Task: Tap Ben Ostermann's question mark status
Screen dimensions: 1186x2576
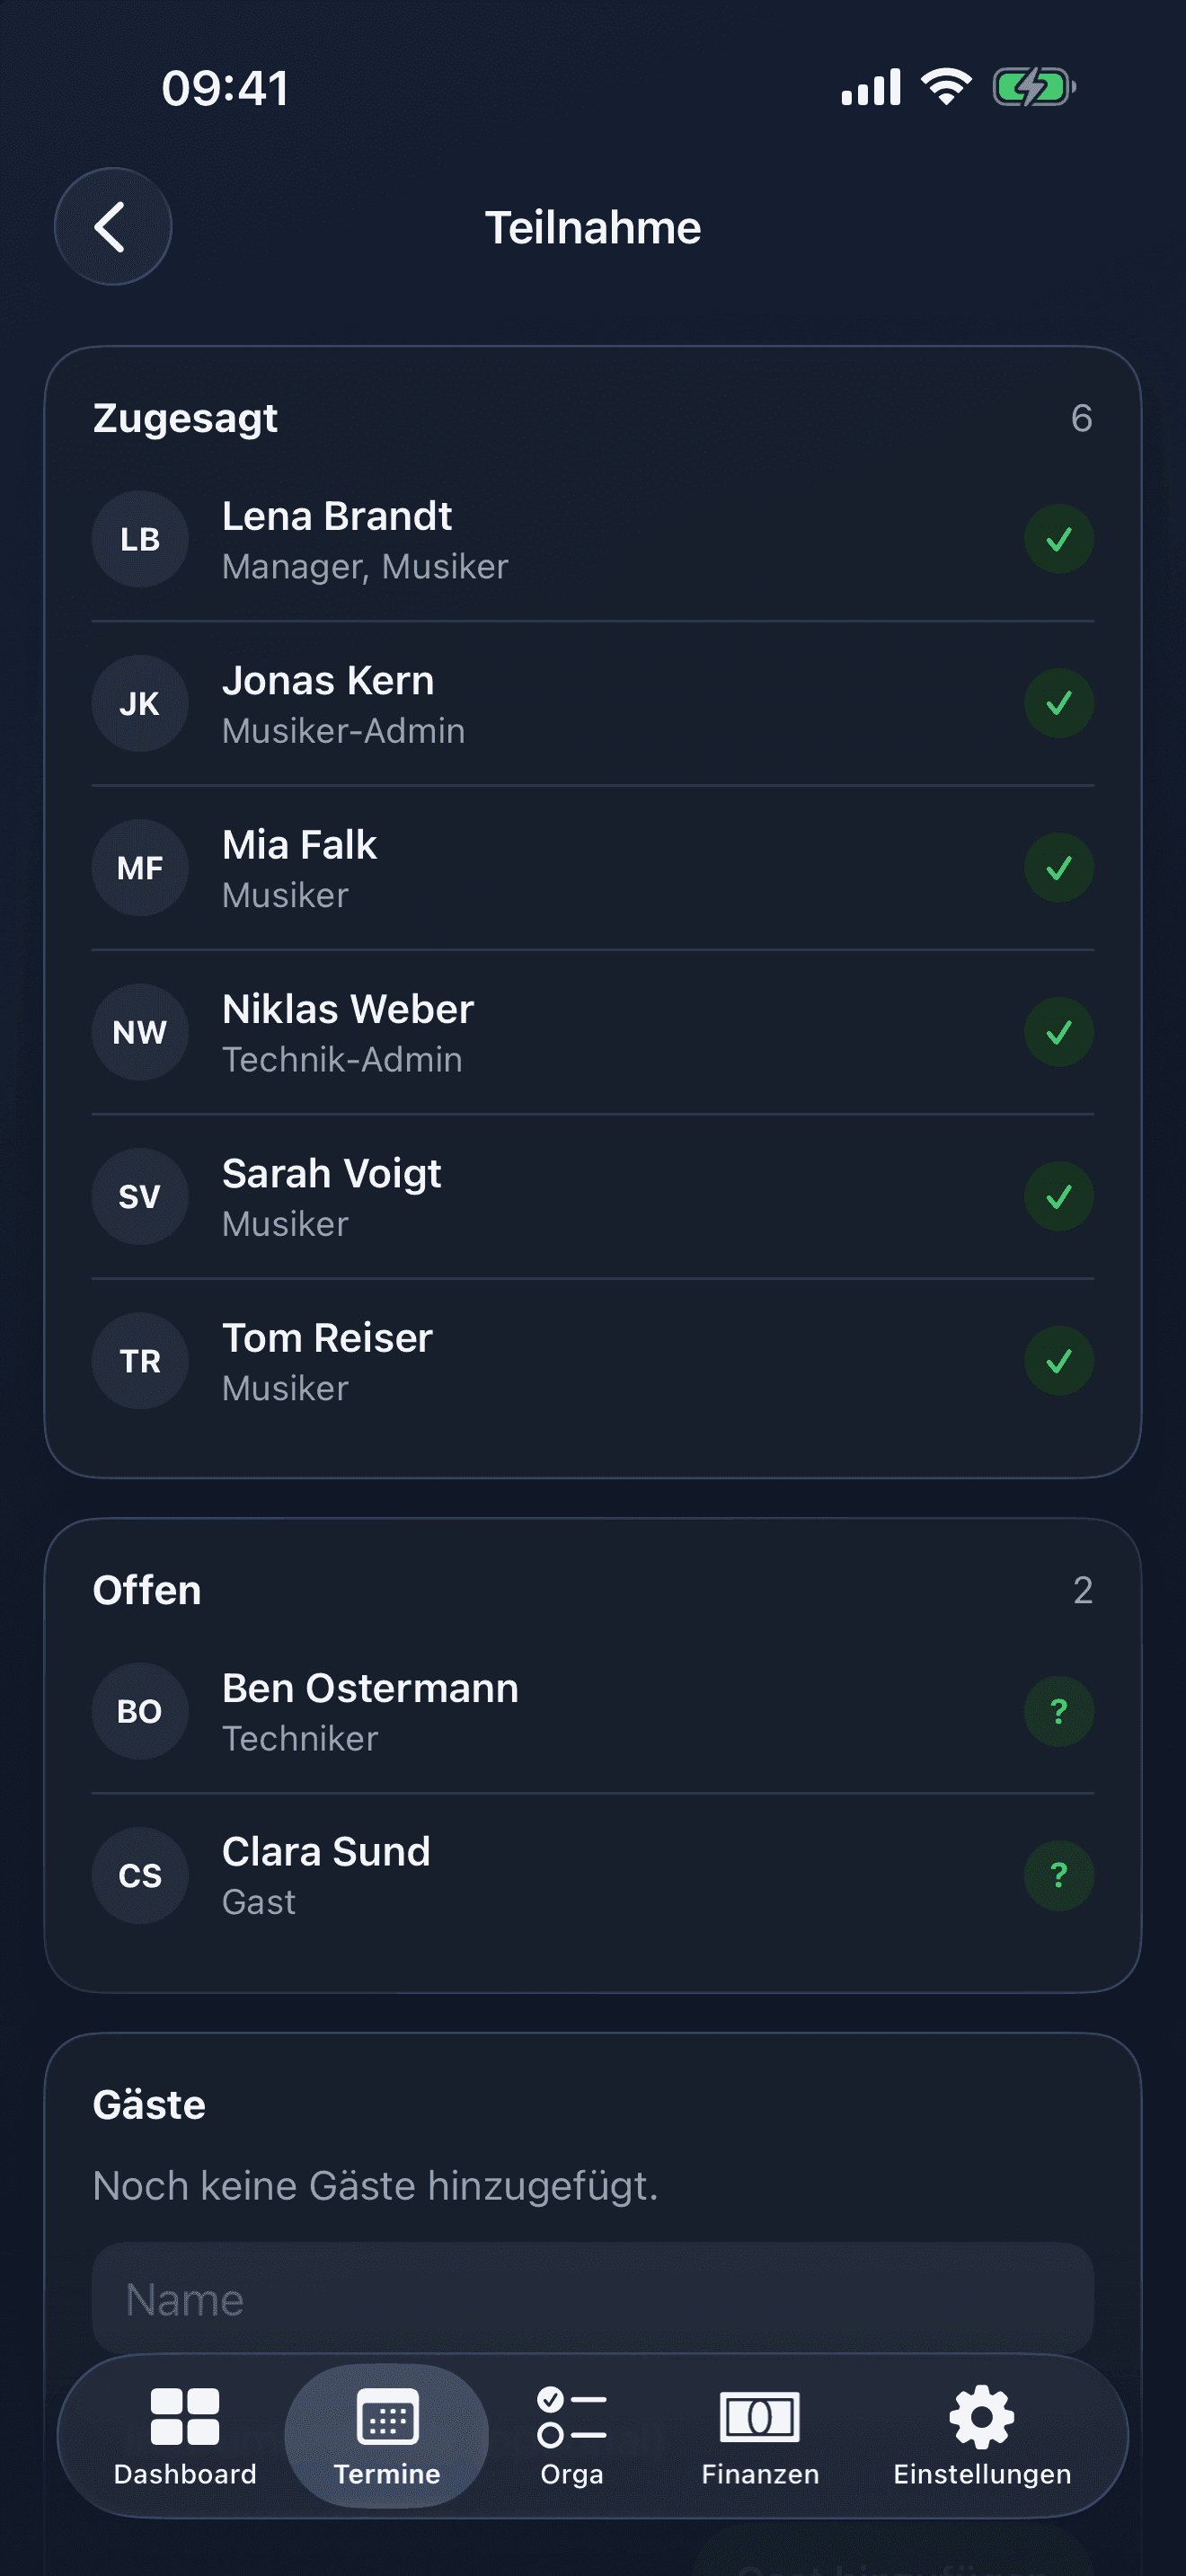Action: click(x=1059, y=1711)
